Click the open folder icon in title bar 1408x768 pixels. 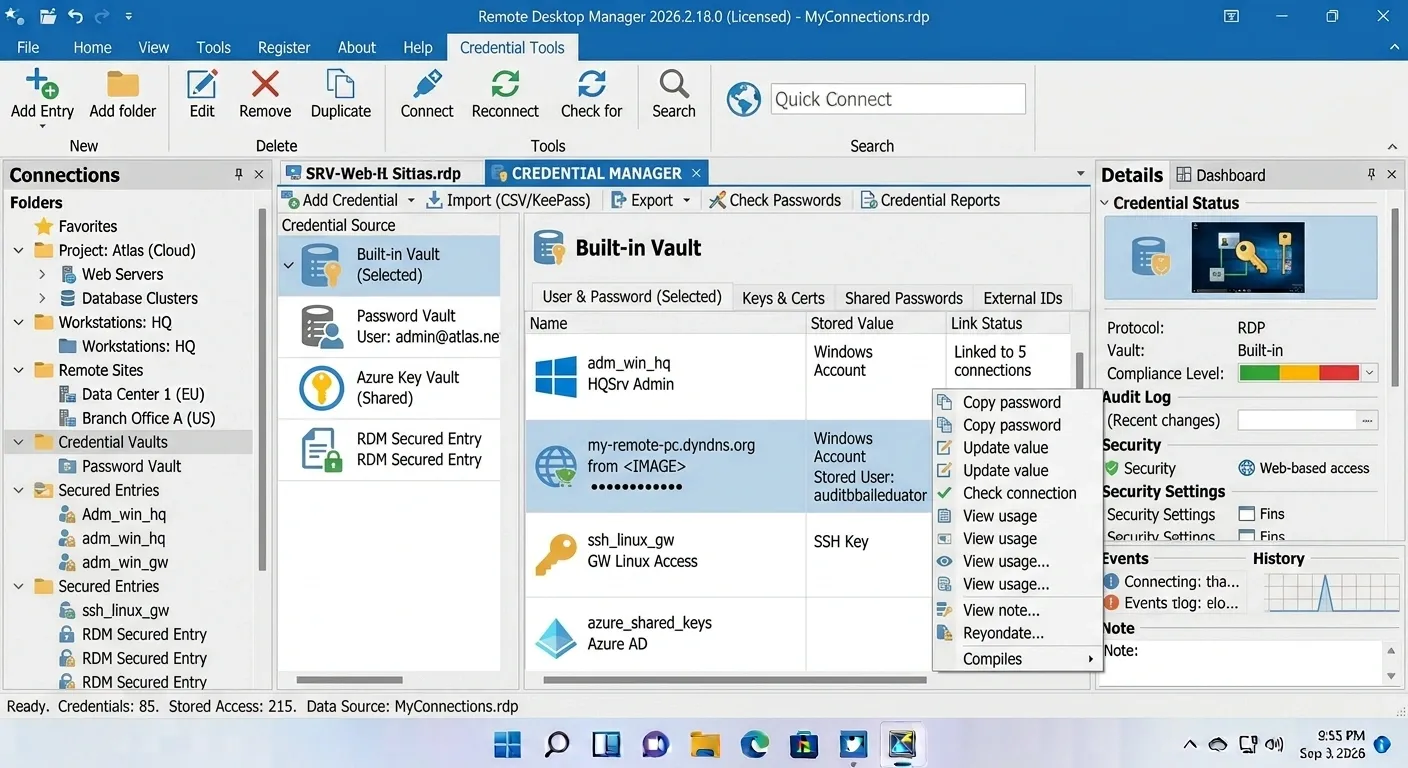(x=47, y=16)
